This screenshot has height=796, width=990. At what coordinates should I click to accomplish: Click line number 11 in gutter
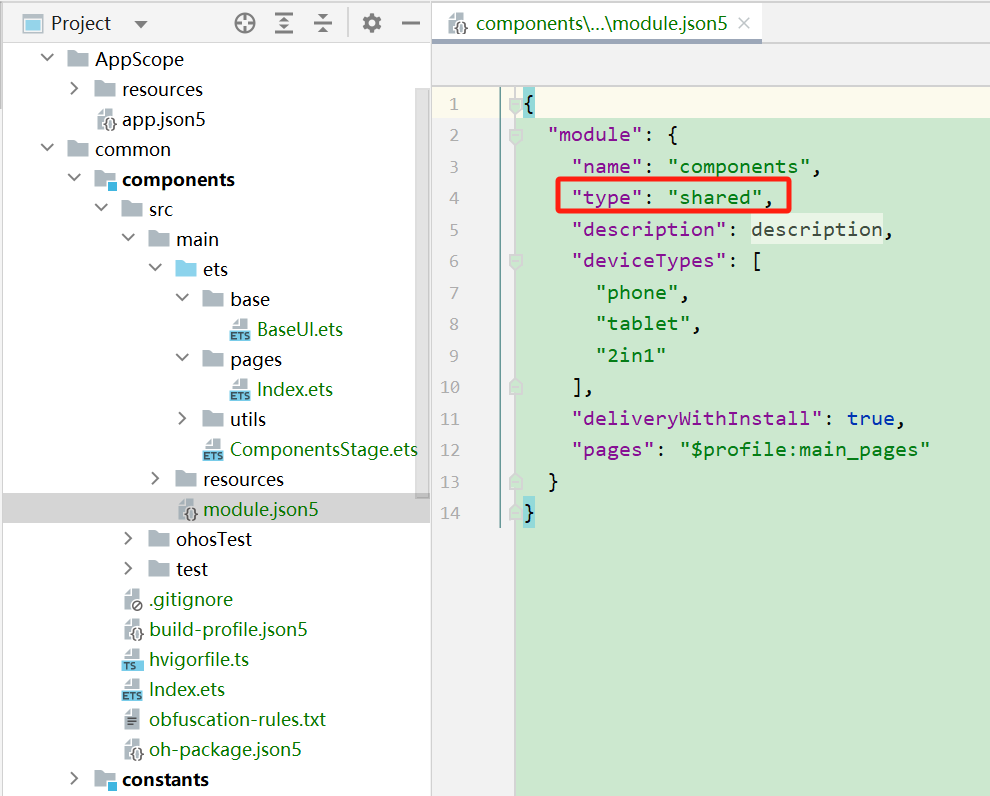pos(450,419)
